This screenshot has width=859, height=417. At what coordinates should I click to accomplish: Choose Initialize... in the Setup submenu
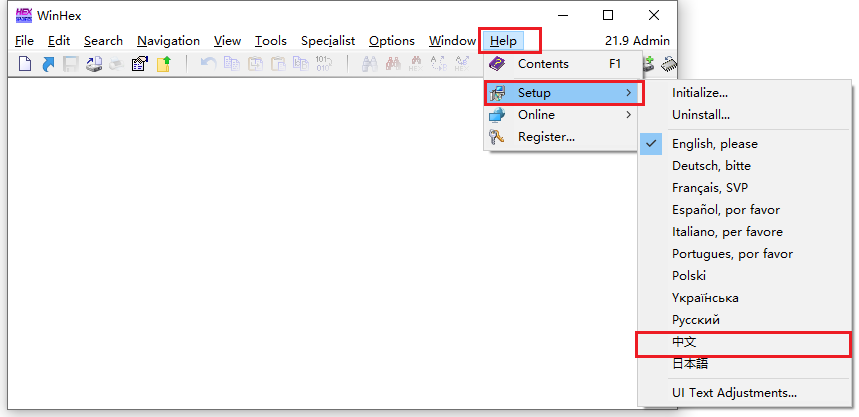(746, 93)
